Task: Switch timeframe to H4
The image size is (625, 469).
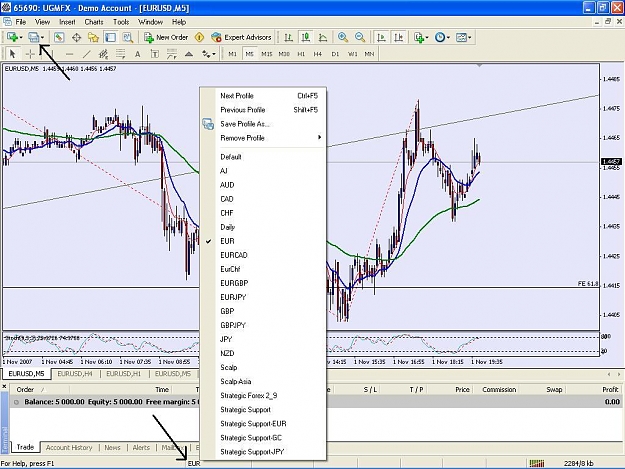Action: coord(318,54)
